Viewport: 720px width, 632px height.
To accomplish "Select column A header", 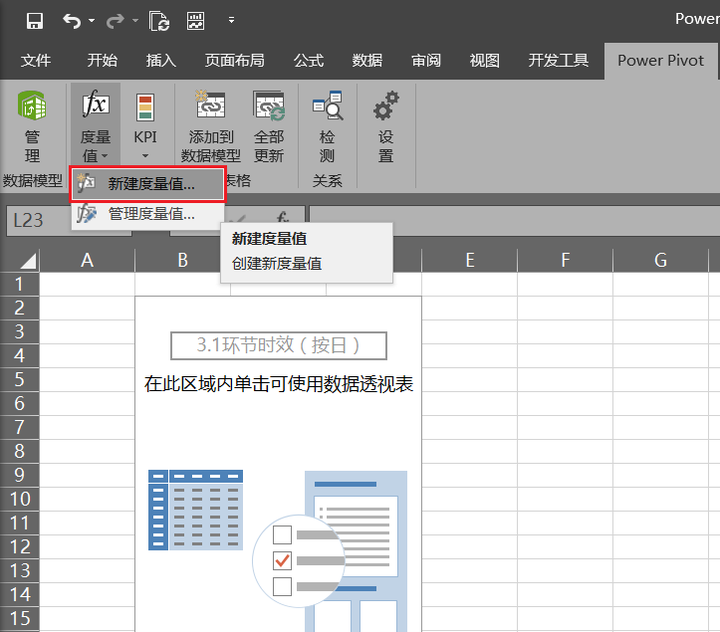I will 87,260.
